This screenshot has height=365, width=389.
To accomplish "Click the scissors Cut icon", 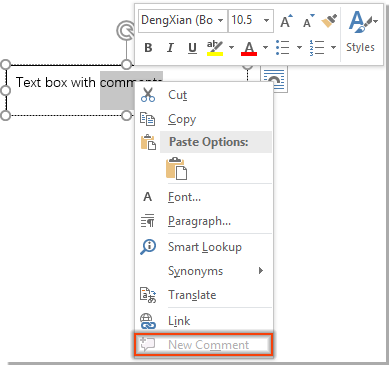I will 148,95.
